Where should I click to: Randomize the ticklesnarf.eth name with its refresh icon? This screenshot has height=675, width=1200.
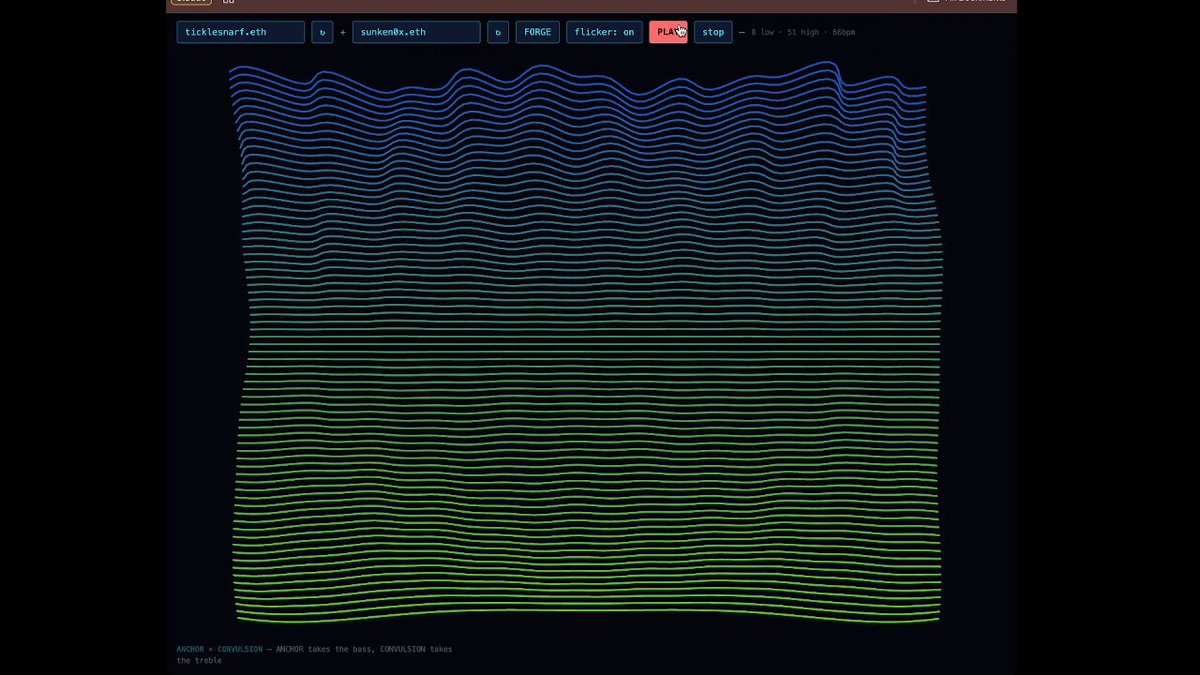pyautogui.click(x=322, y=32)
